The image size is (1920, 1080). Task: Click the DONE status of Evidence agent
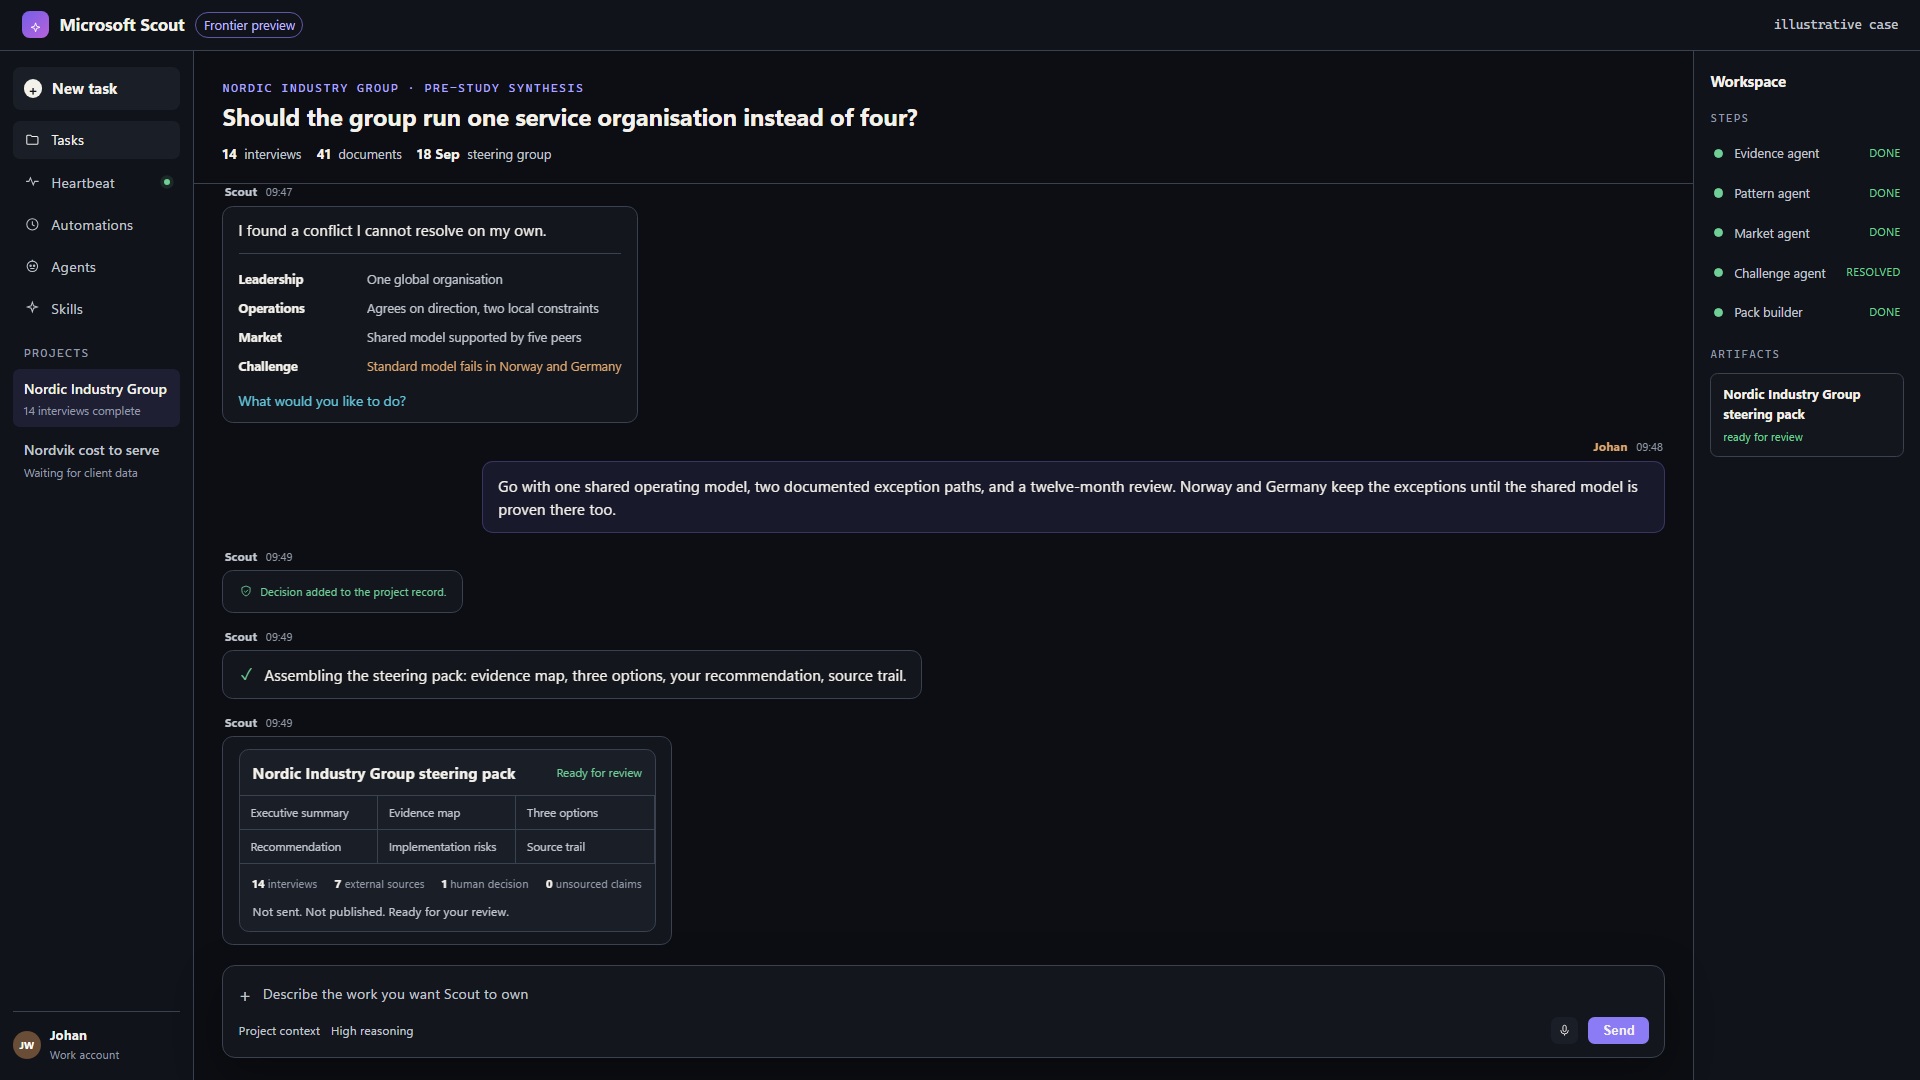point(1884,153)
